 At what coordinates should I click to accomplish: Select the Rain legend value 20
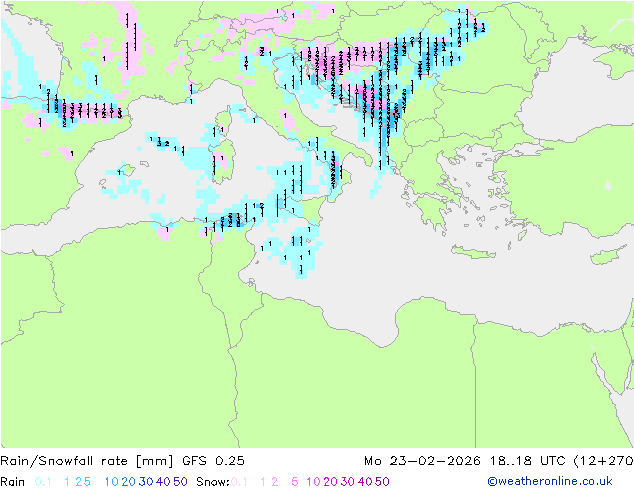point(128,482)
